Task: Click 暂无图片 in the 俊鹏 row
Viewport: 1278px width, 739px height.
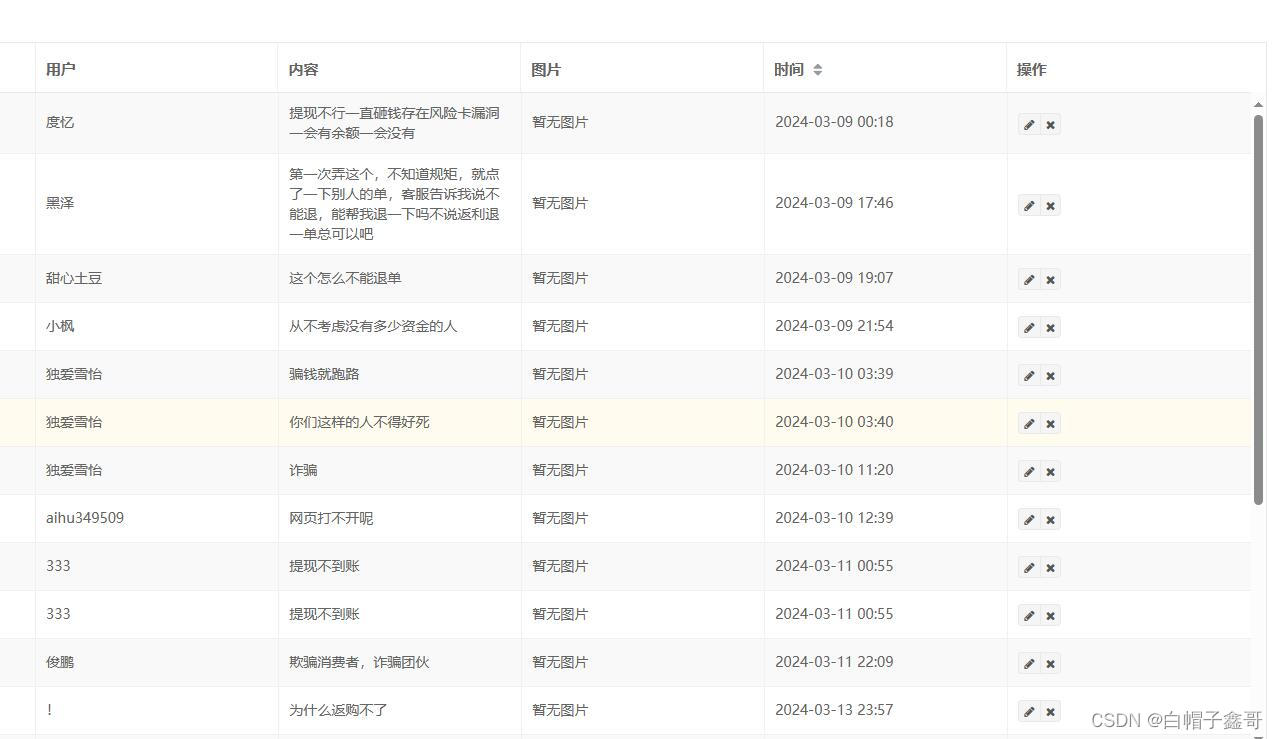Action: [x=560, y=662]
